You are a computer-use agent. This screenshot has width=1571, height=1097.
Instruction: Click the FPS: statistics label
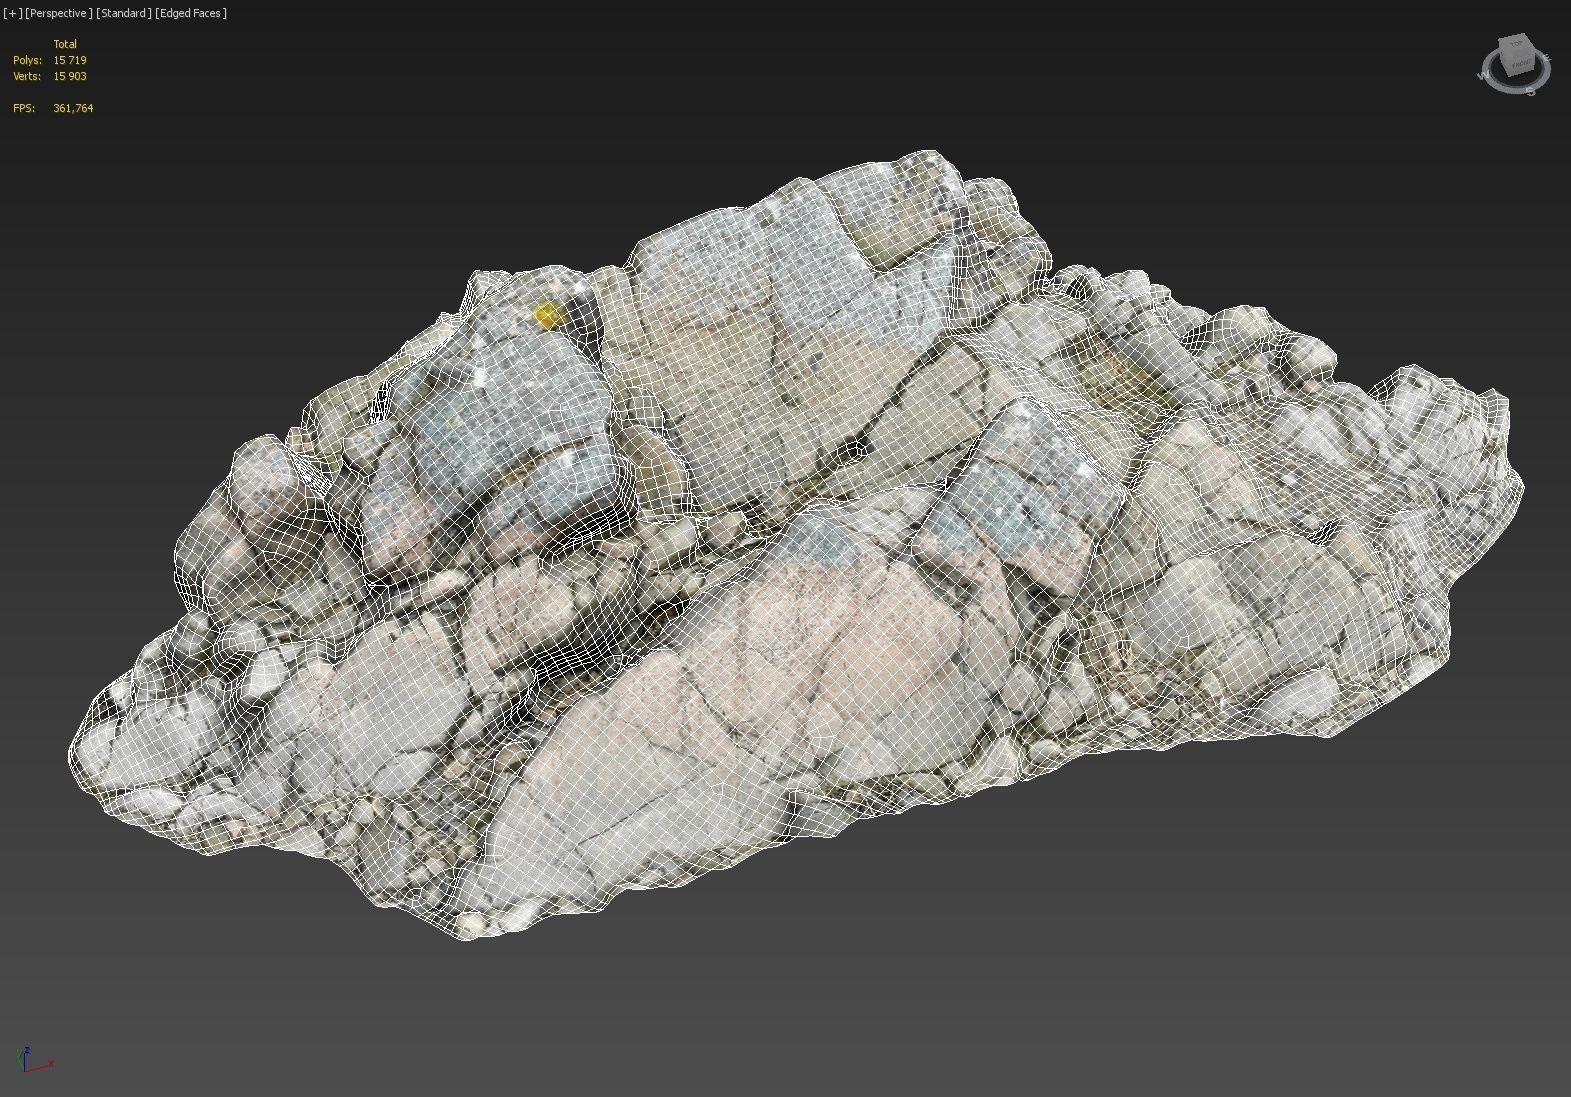[24, 108]
